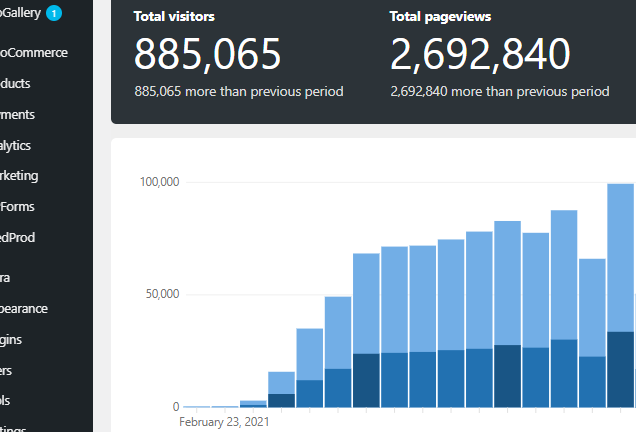
Task: Select Analytics in the admin sidebar
Action: (x=16, y=145)
